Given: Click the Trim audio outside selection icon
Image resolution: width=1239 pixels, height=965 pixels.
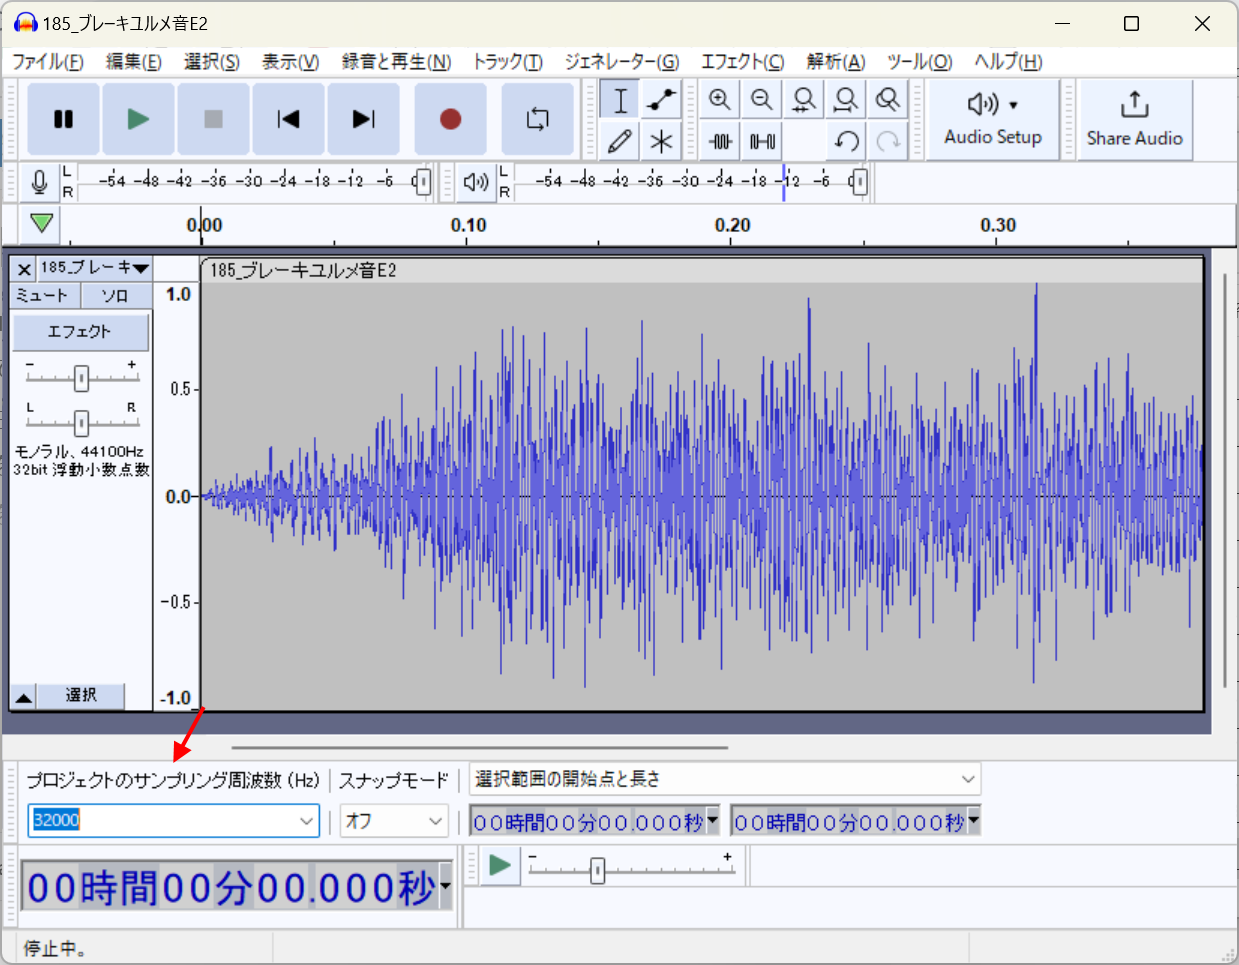Looking at the screenshot, I should click(x=720, y=141).
